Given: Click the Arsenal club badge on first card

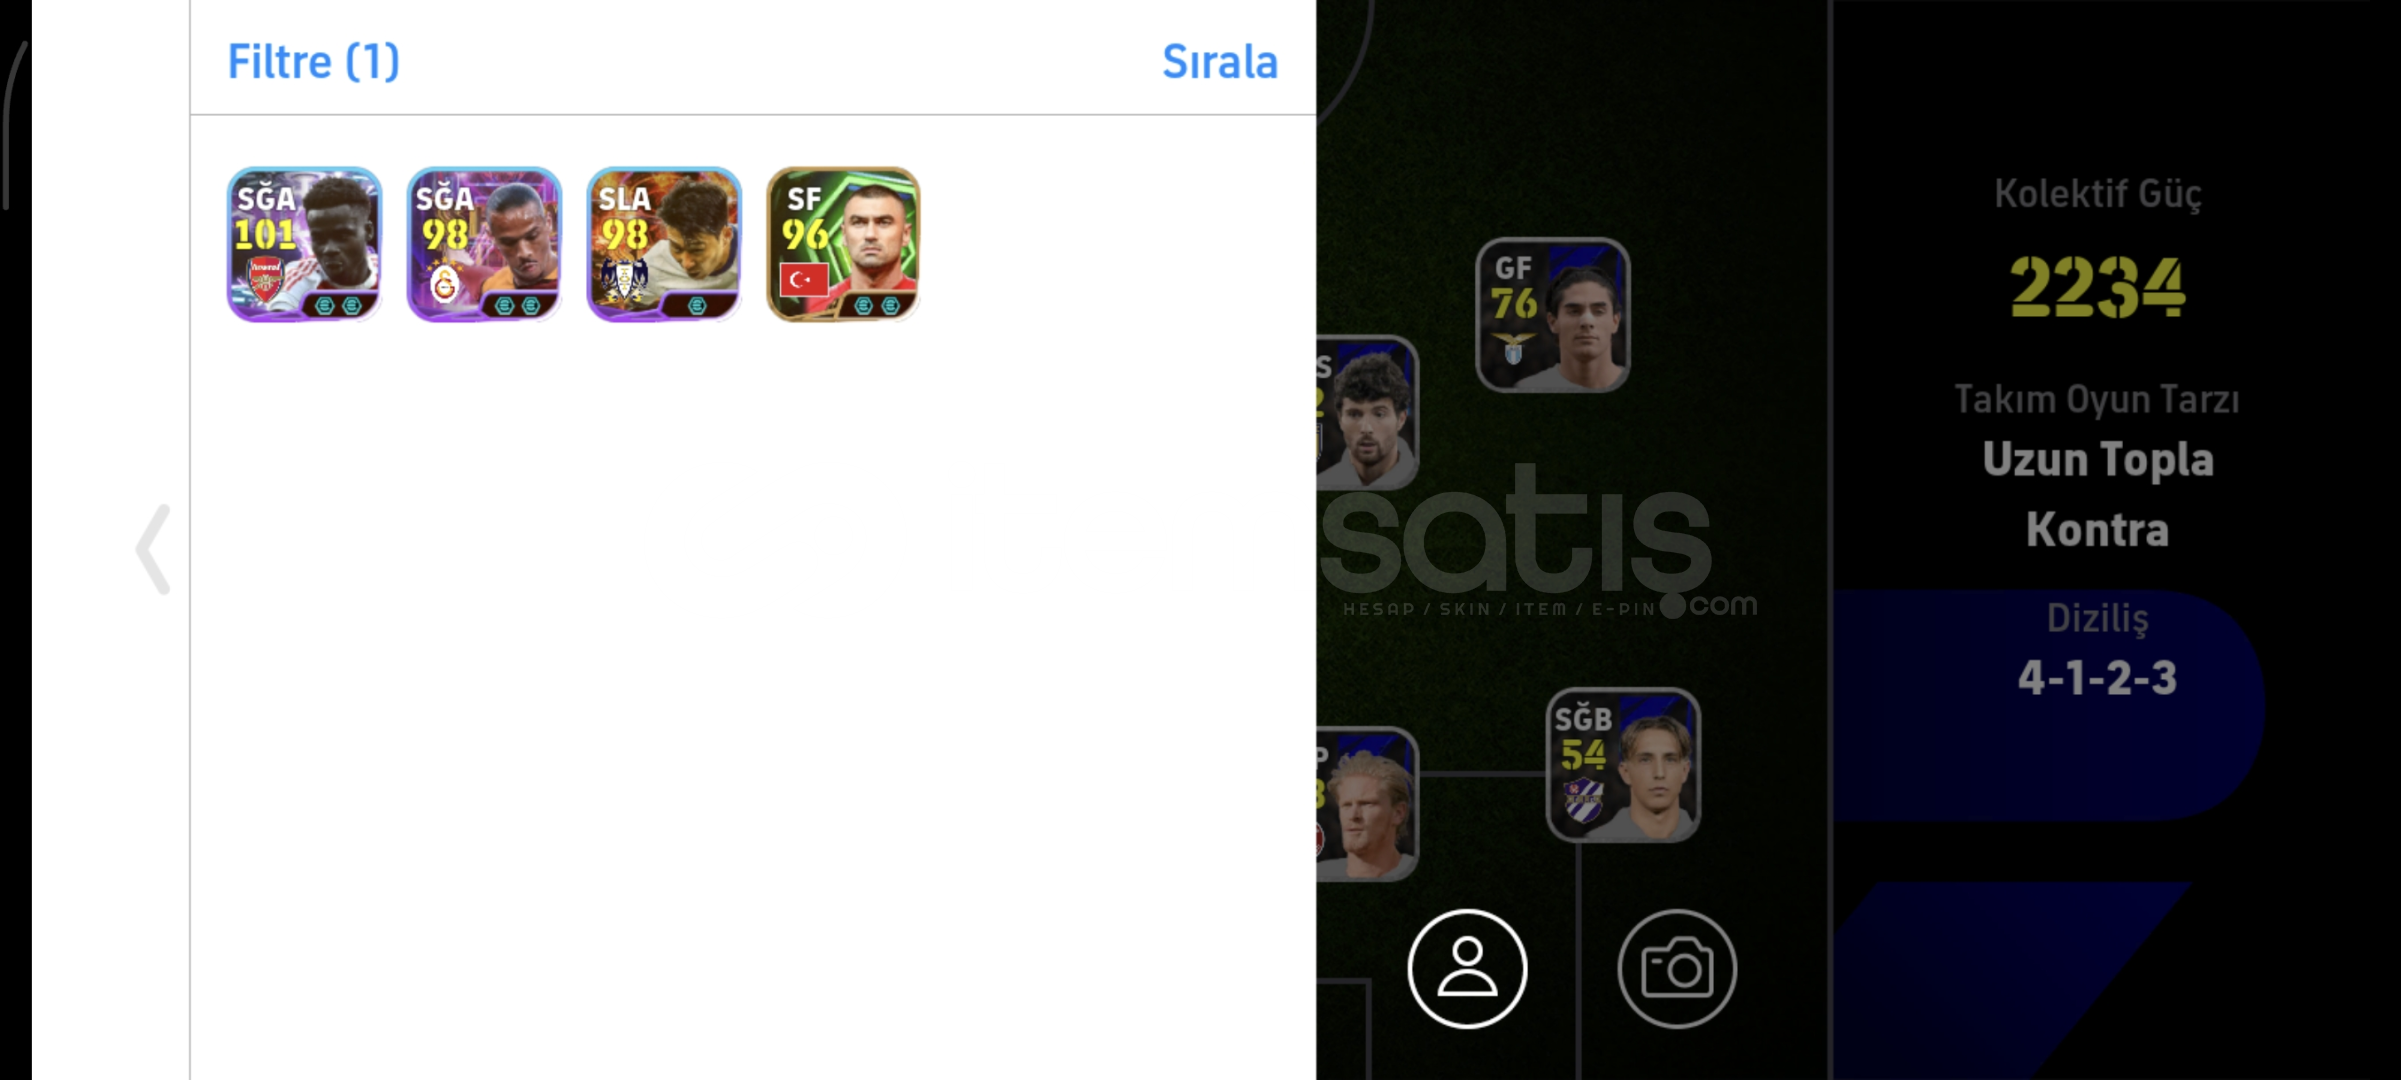Looking at the screenshot, I should click(x=265, y=281).
